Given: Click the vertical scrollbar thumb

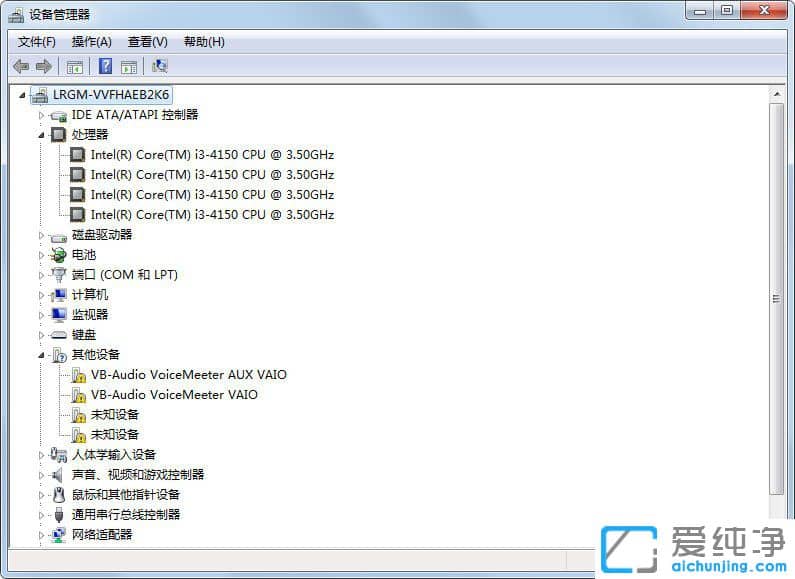Looking at the screenshot, I should (776, 299).
